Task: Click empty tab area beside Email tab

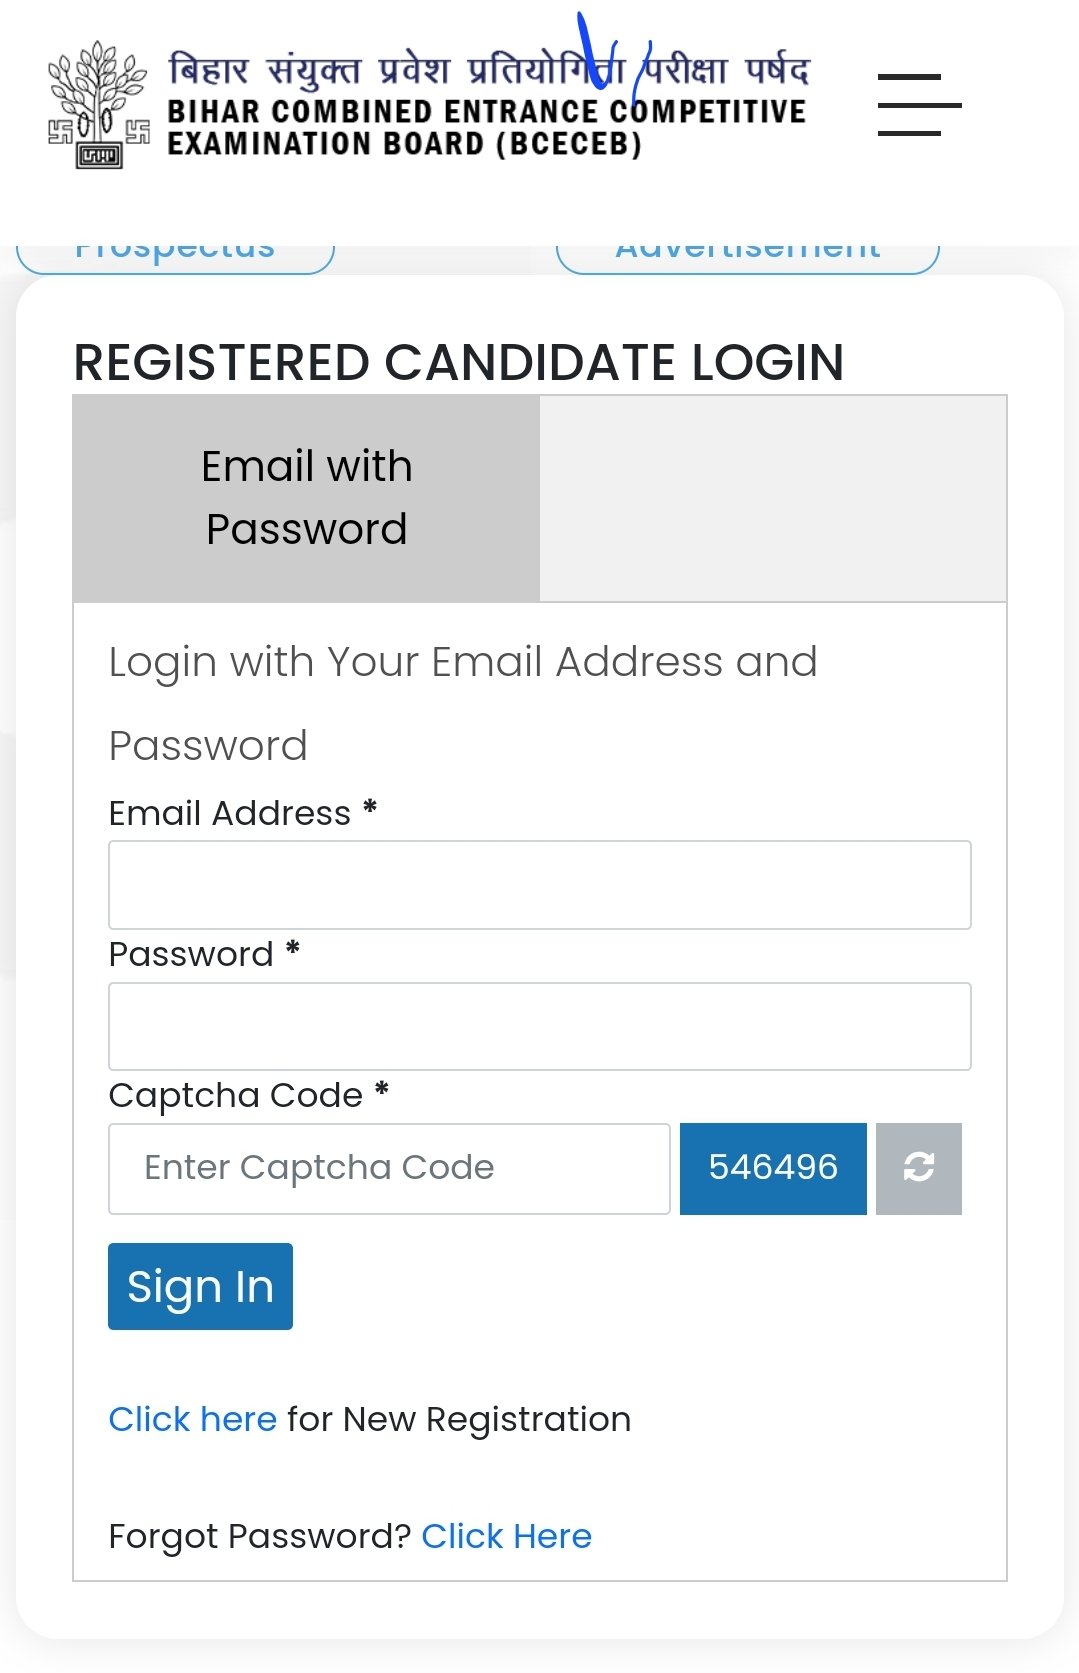Action: (772, 498)
